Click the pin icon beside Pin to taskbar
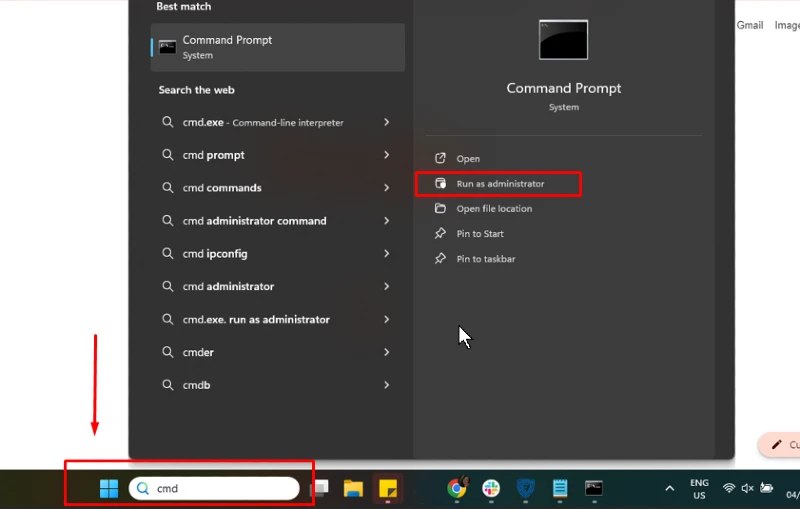Image resolution: width=800 pixels, height=509 pixels. [440, 258]
